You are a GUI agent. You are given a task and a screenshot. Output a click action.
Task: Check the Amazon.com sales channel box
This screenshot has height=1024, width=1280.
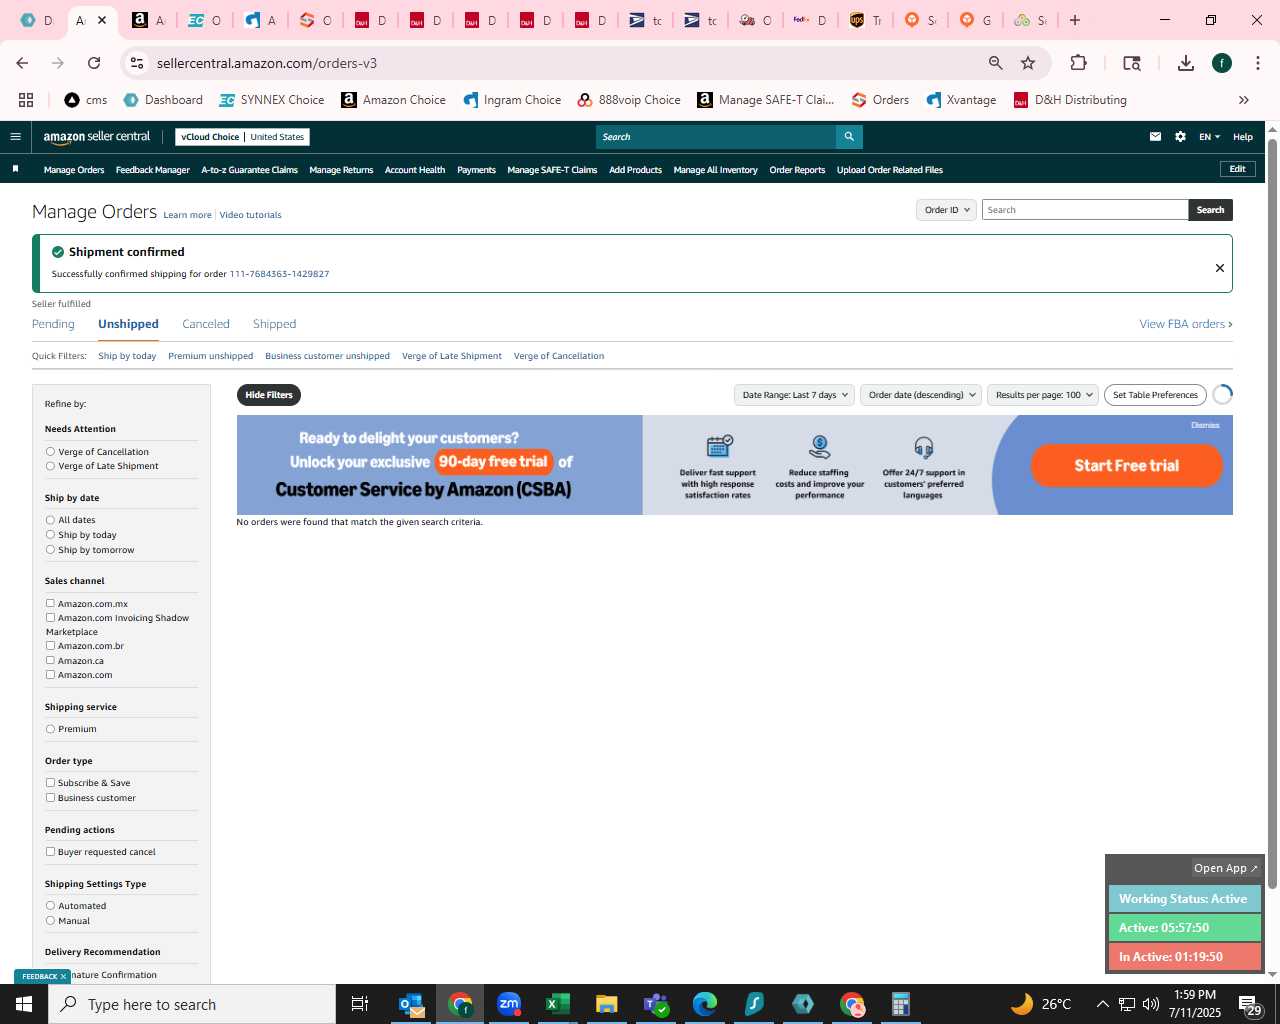(50, 674)
